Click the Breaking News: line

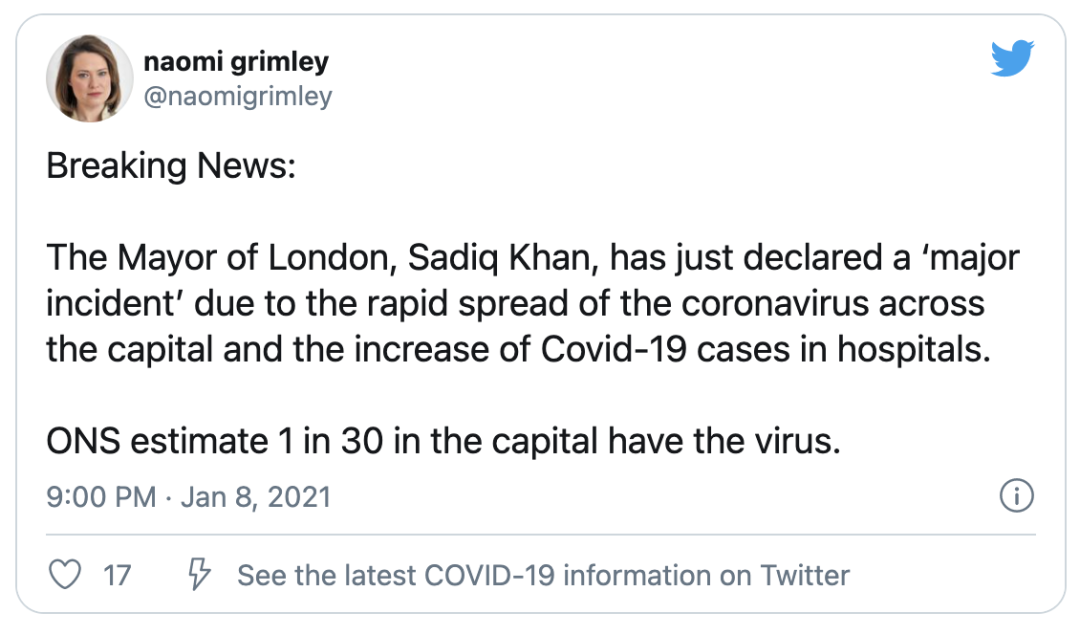pyautogui.click(x=171, y=165)
